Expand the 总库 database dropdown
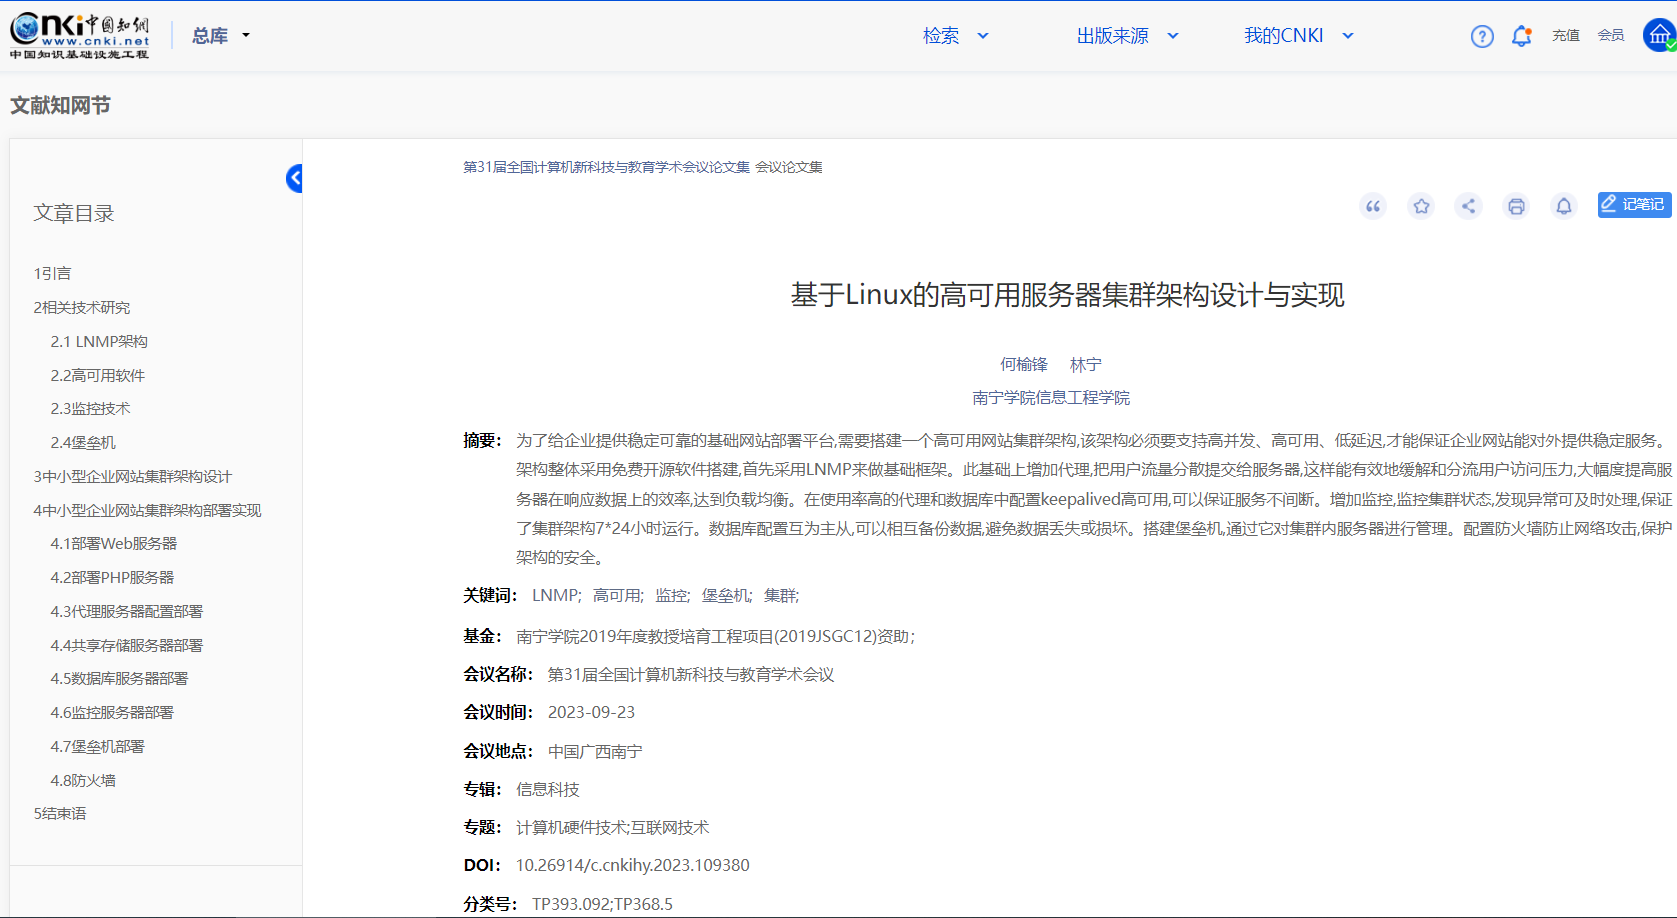The image size is (1677, 918). 221,36
